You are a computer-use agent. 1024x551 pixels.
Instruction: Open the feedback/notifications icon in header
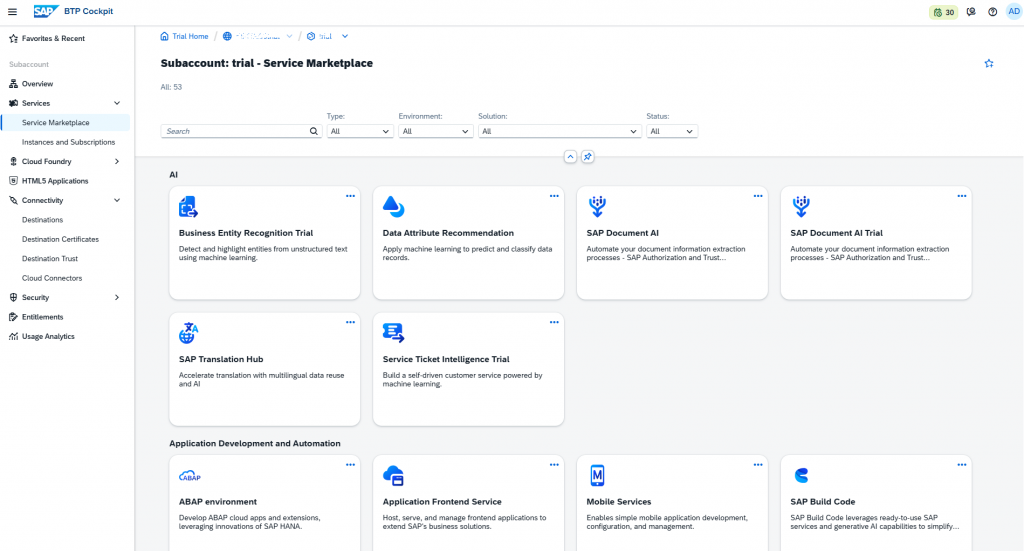click(x=971, y=12)
